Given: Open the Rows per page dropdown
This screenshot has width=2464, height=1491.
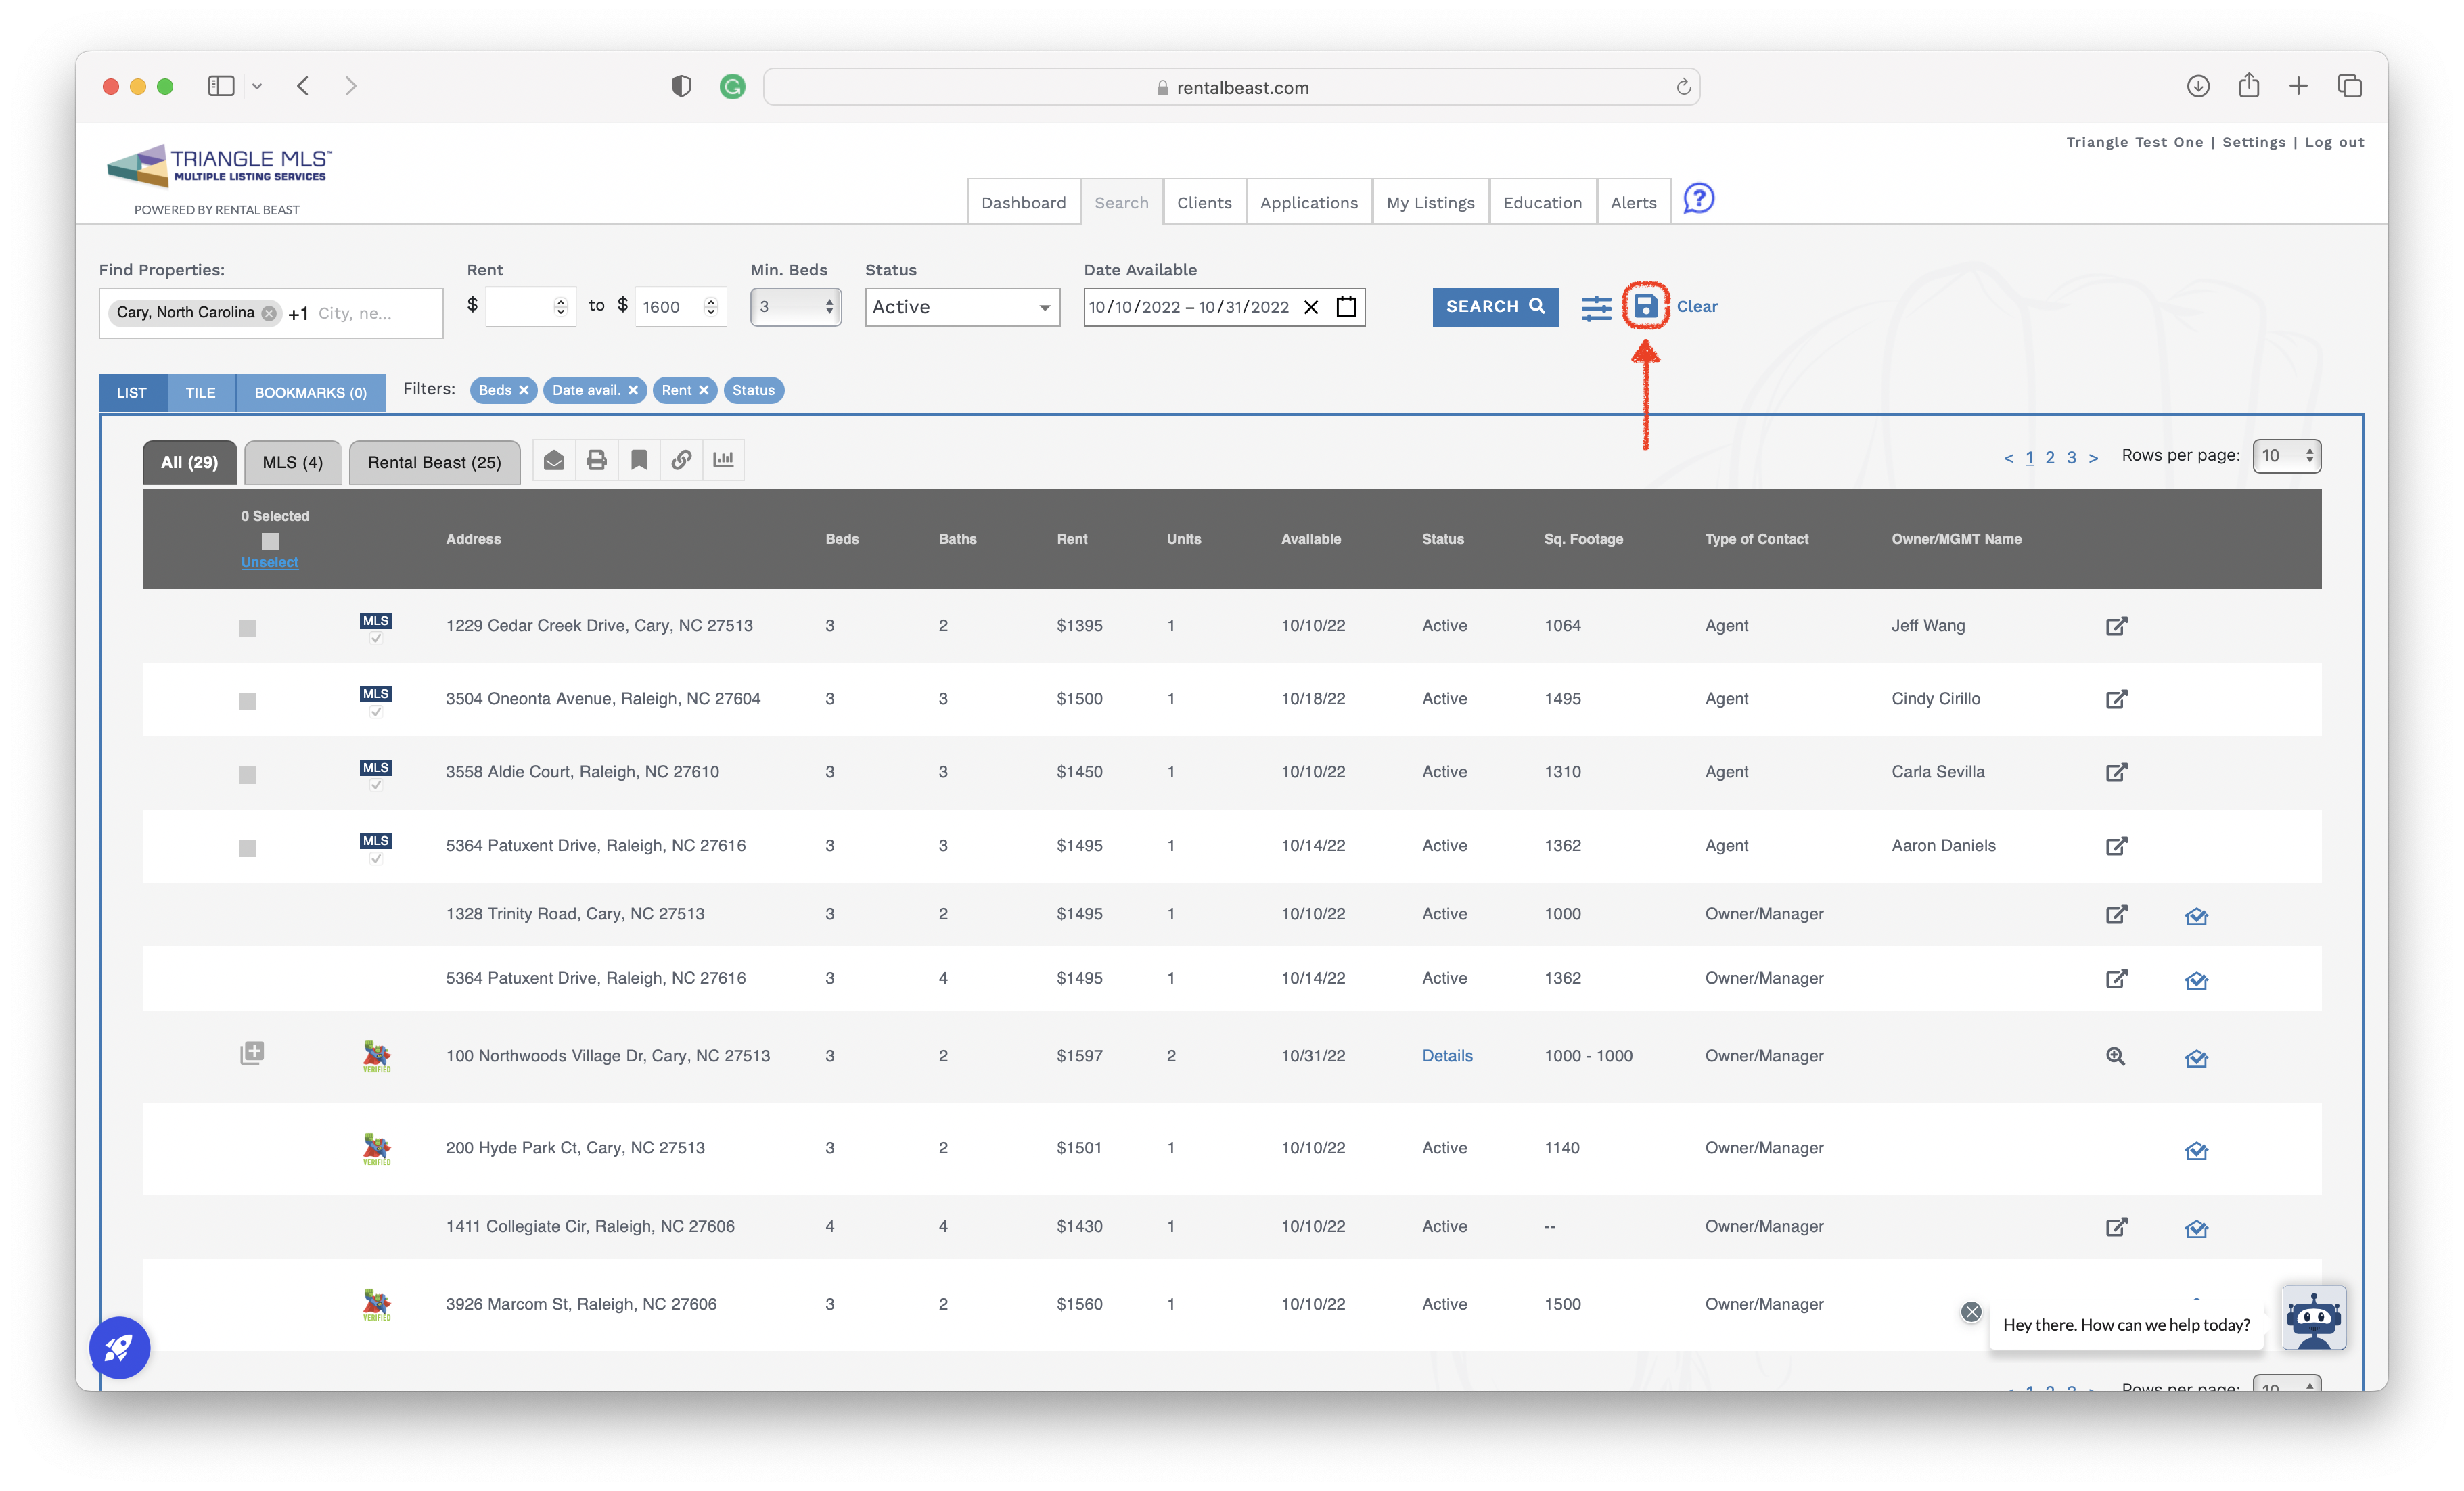Looking at the screenshot, I should click(x=2287, y=456).
